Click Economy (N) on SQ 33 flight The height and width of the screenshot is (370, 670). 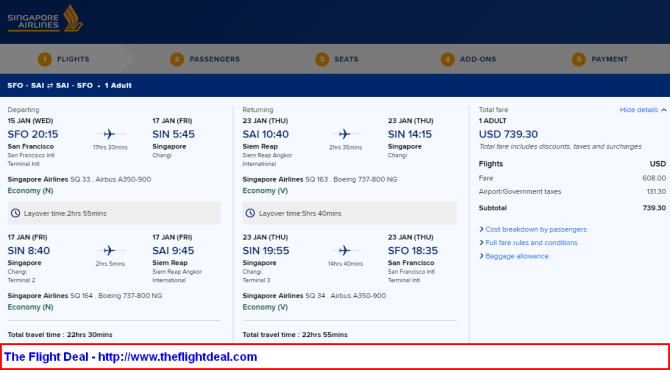point(30,191)
